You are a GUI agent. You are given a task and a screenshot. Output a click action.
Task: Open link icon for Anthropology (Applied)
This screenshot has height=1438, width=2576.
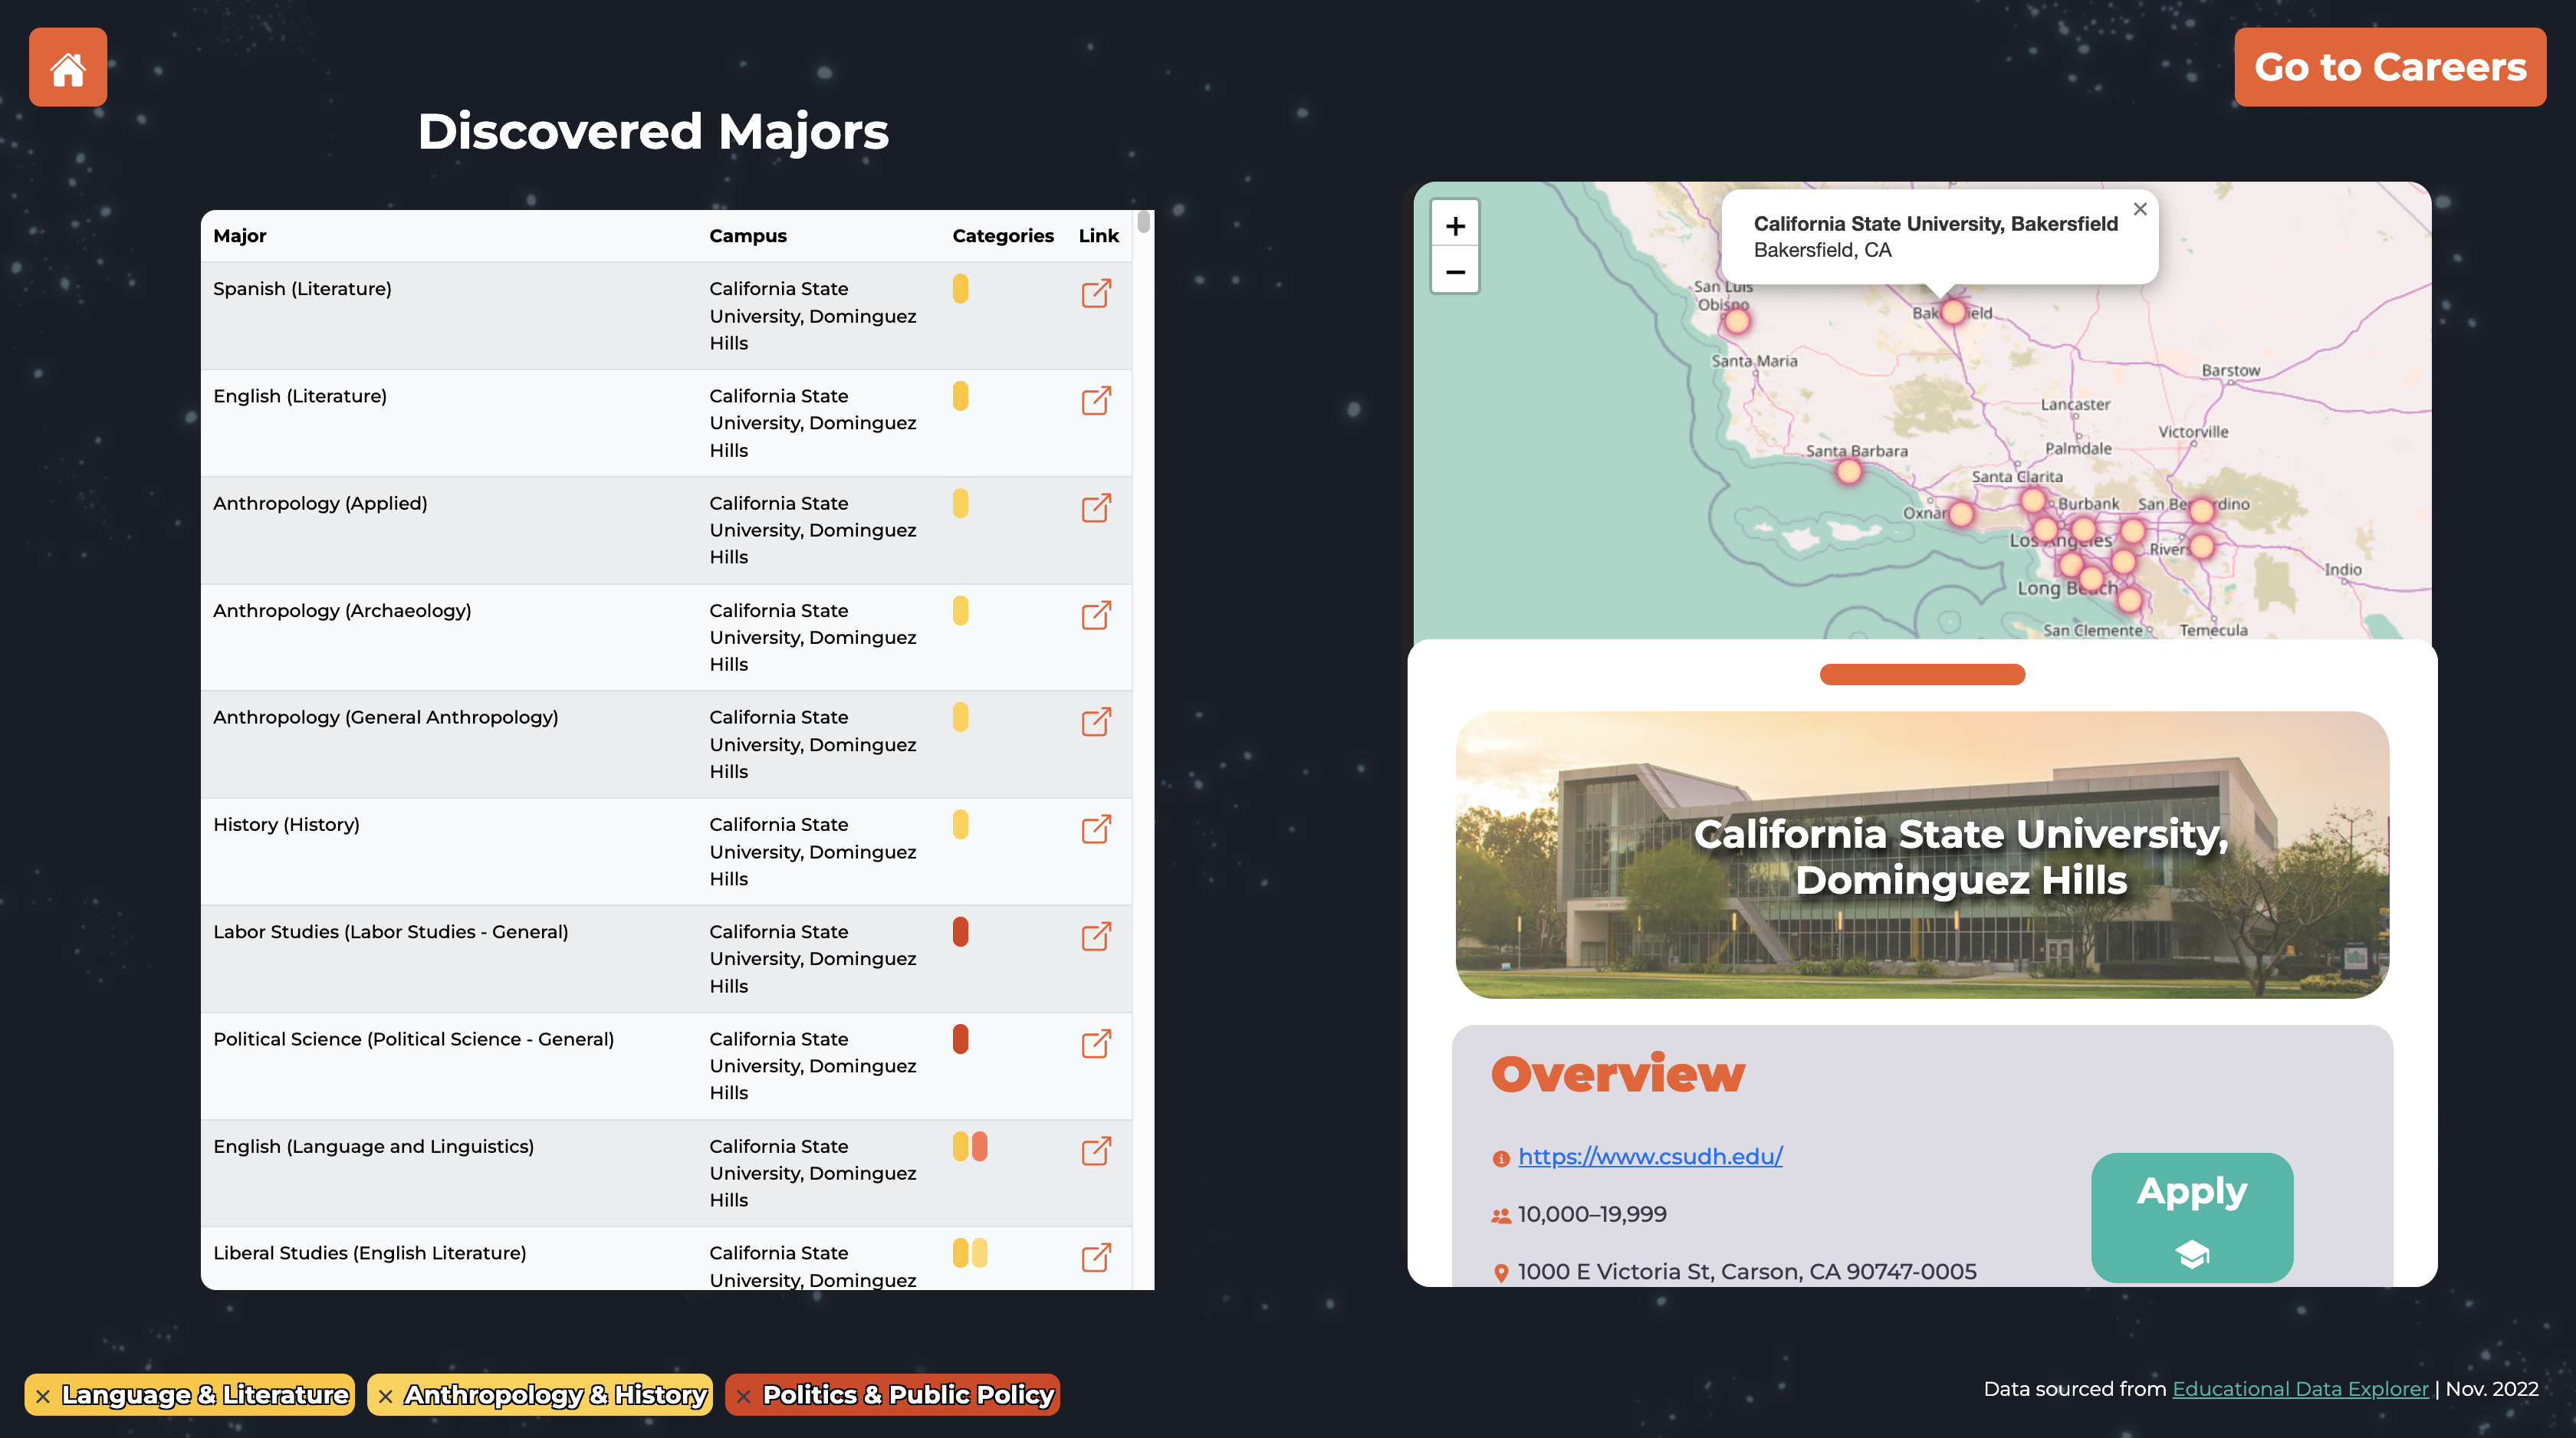tap(1096, 507)
